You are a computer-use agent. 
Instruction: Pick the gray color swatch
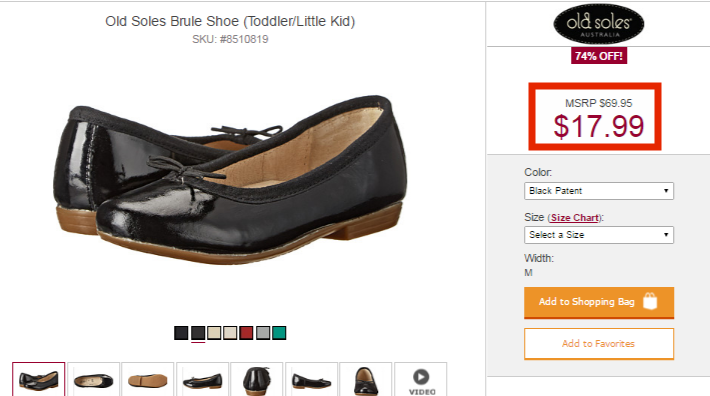(263, 333)
